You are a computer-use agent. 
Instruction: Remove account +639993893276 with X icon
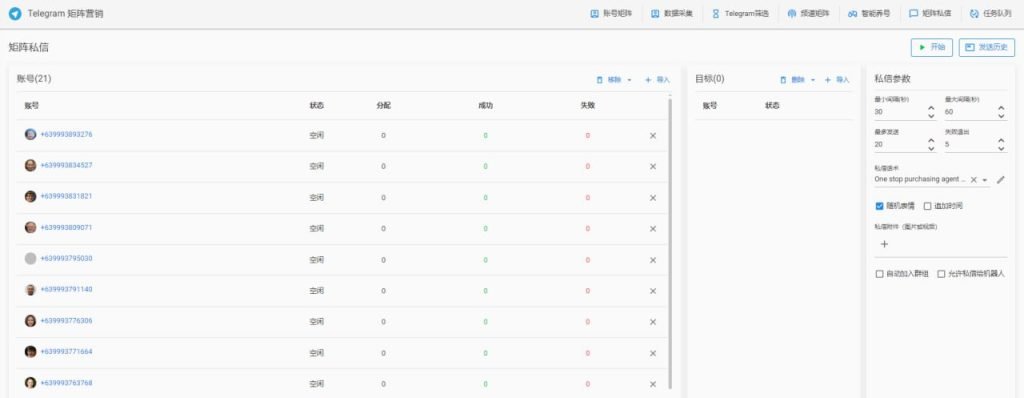pyautogui.click(x=652, y=136)
